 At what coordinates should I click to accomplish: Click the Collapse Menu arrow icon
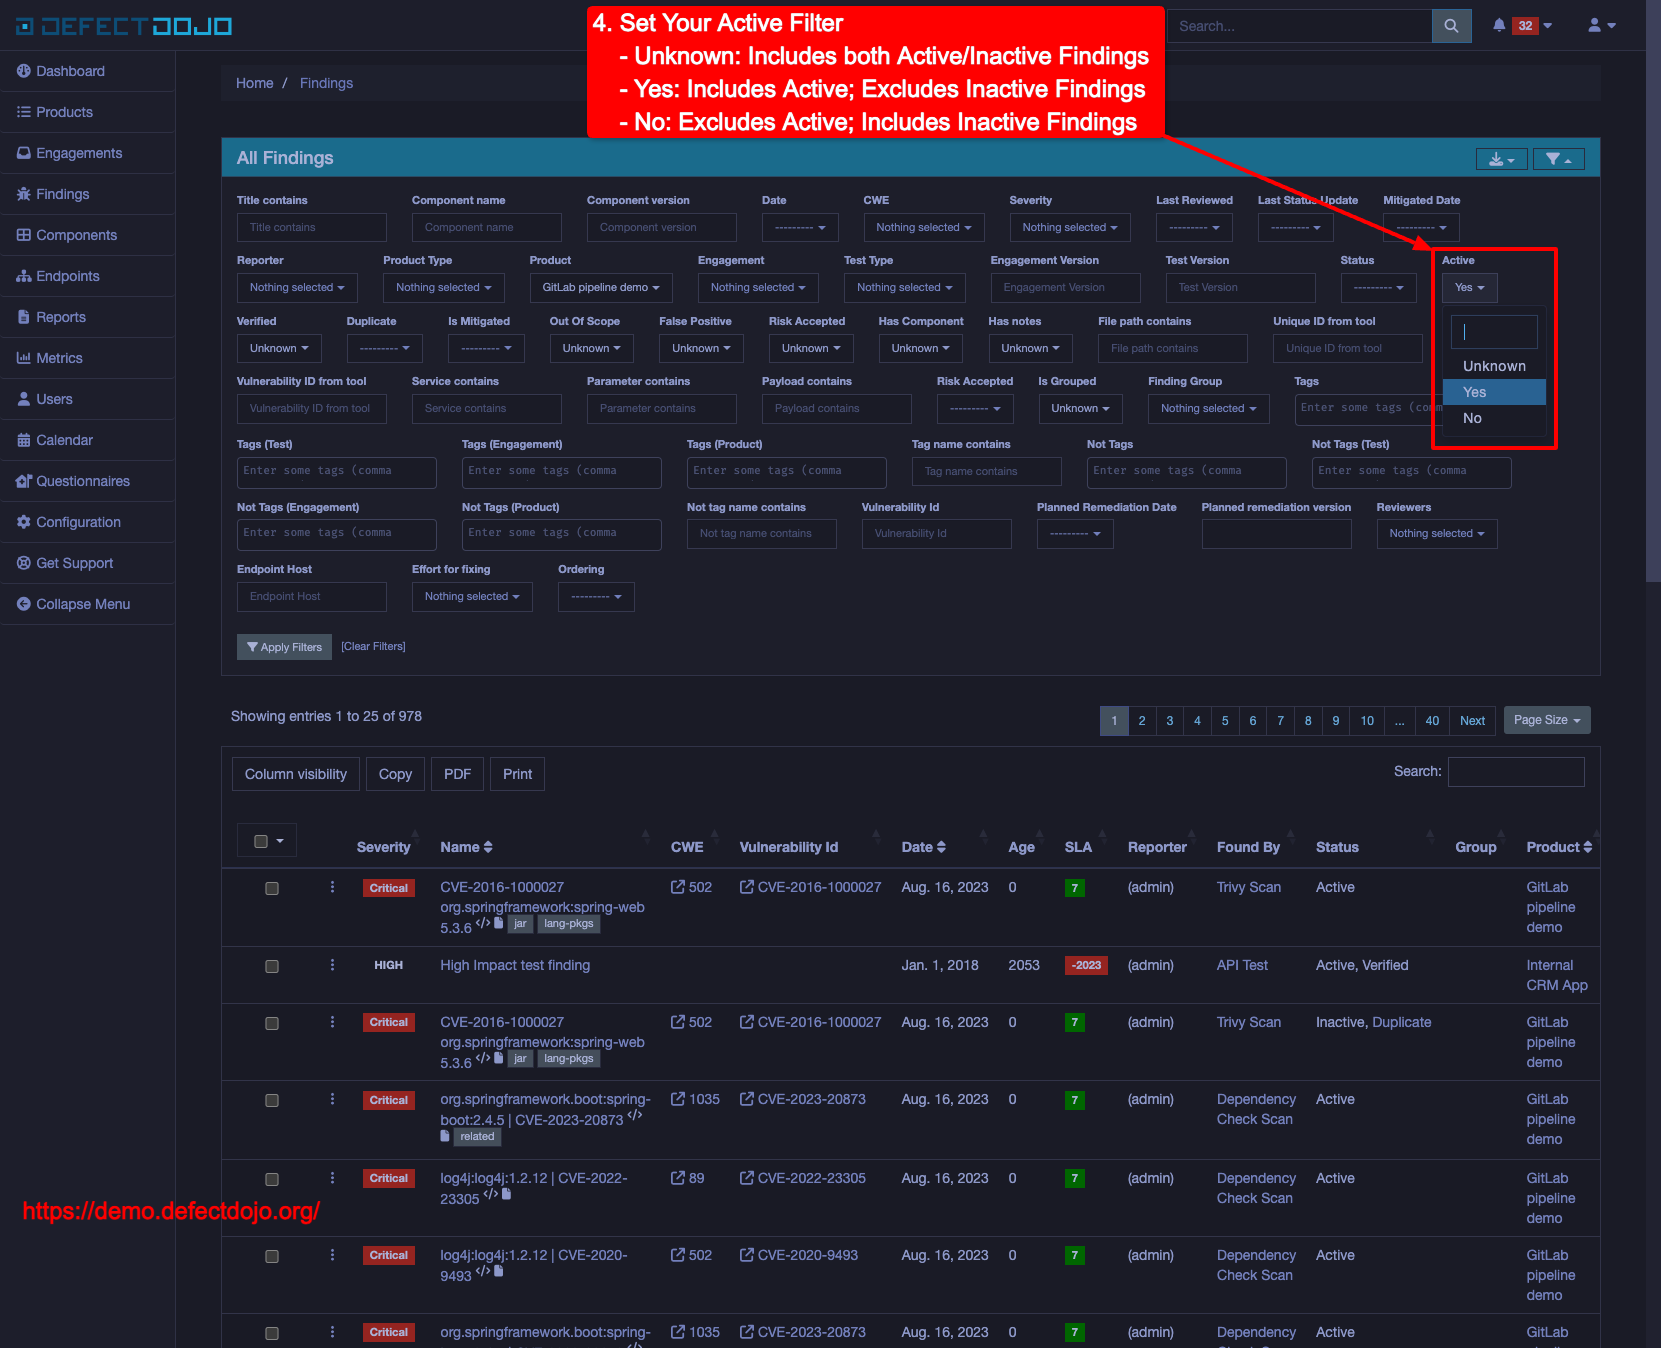24,604
